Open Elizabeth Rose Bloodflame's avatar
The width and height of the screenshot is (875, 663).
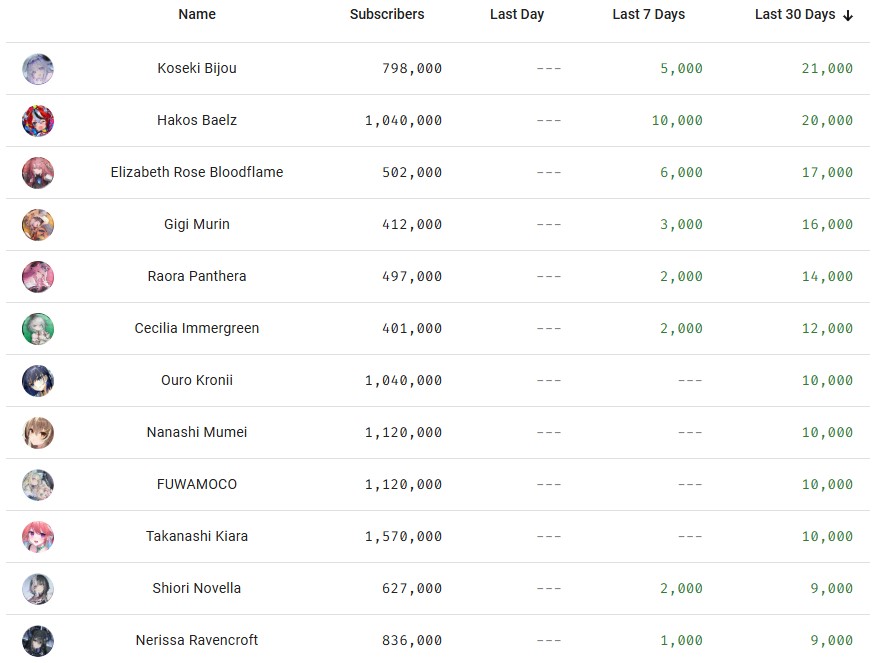pos(38,173)
